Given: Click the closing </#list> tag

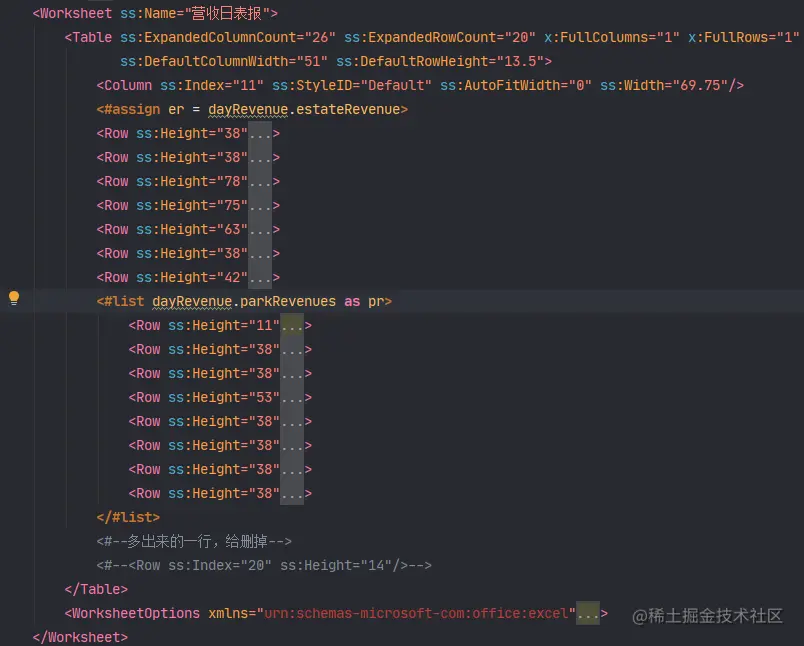Looking at the screenshot, I should coord(128,517).
